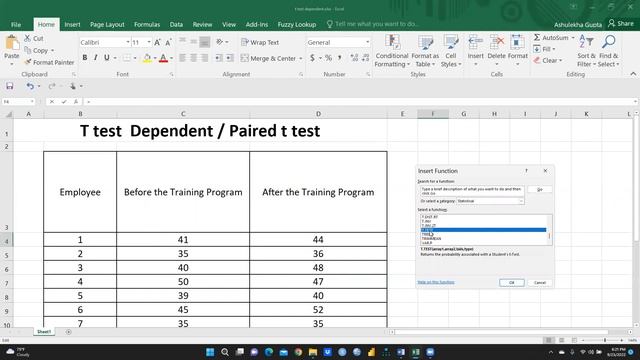This screenshot has height=360, width=640.
Task: Click the Paste clipboard icon
Action: [12, 43]
